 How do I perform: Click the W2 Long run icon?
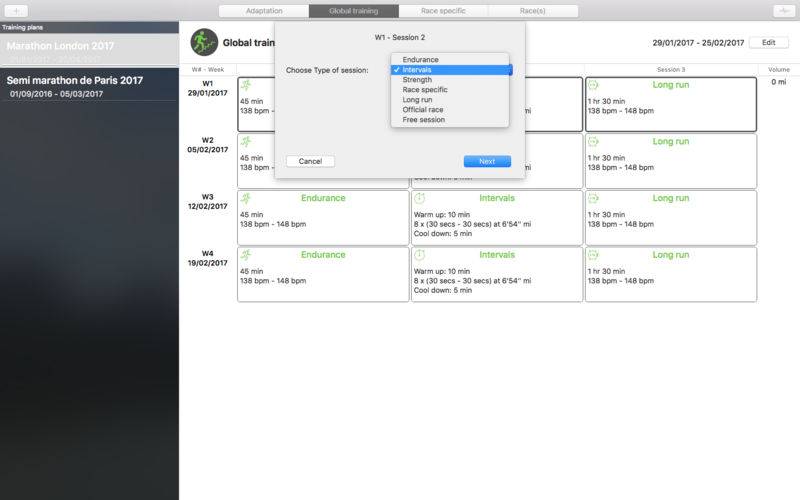click(593, 141)
